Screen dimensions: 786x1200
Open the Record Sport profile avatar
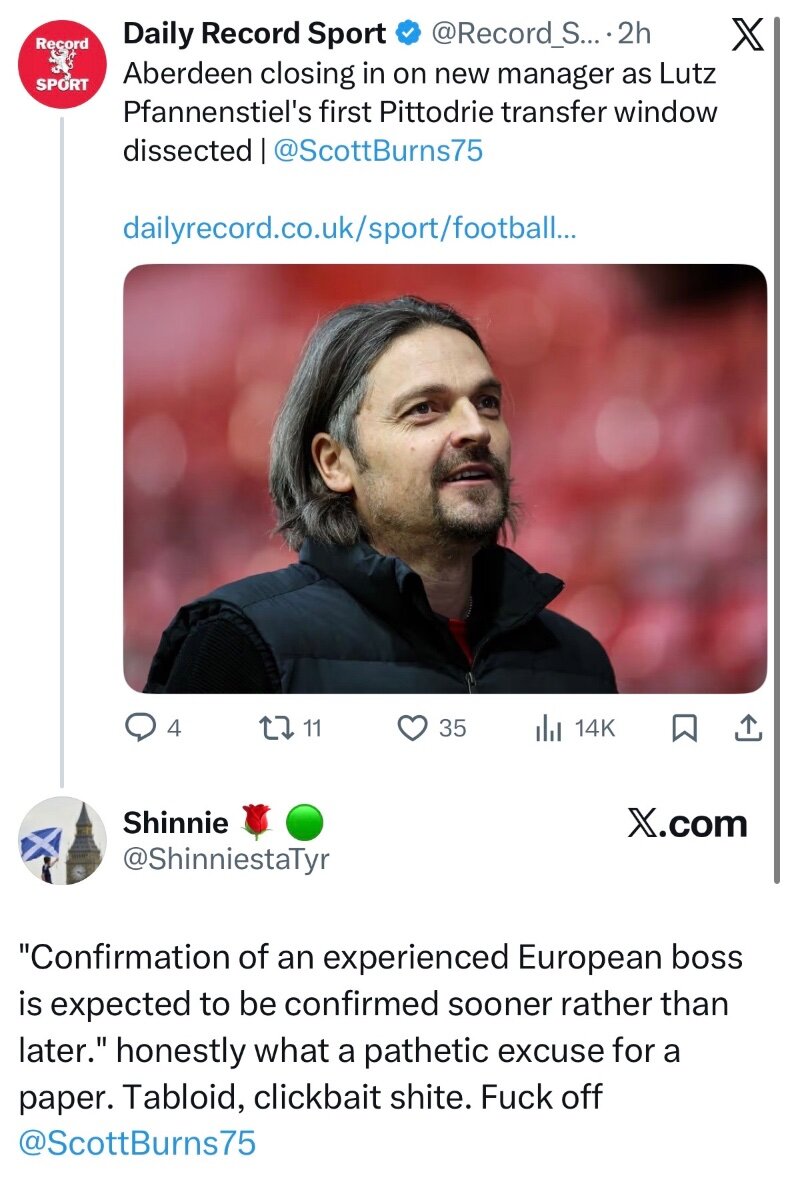(62, 62)
